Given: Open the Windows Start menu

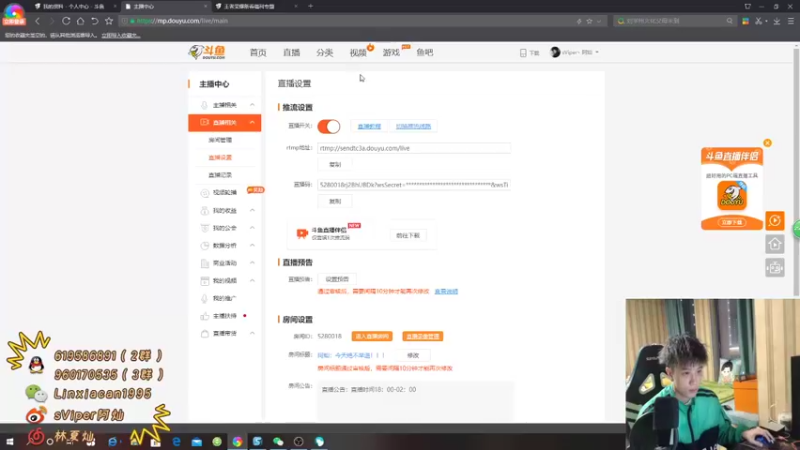Looking at the screenshot, I should tap(10, 441).
